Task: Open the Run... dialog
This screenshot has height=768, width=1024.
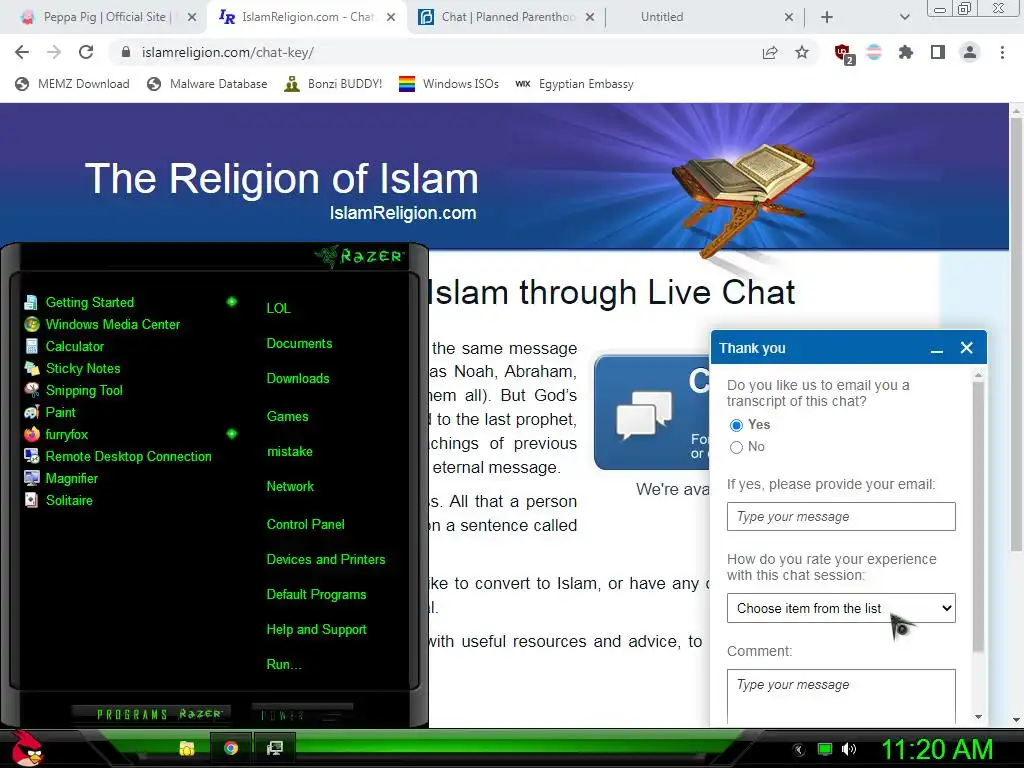Action: click(283, 665)
